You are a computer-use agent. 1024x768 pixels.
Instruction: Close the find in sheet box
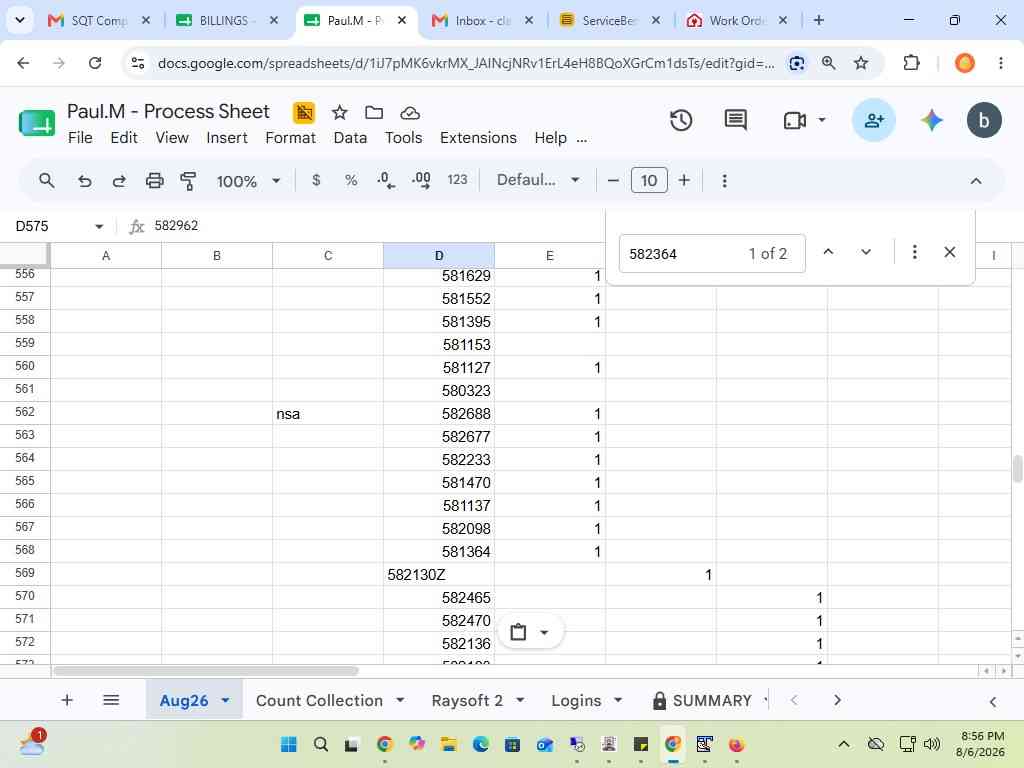point(950,252)
